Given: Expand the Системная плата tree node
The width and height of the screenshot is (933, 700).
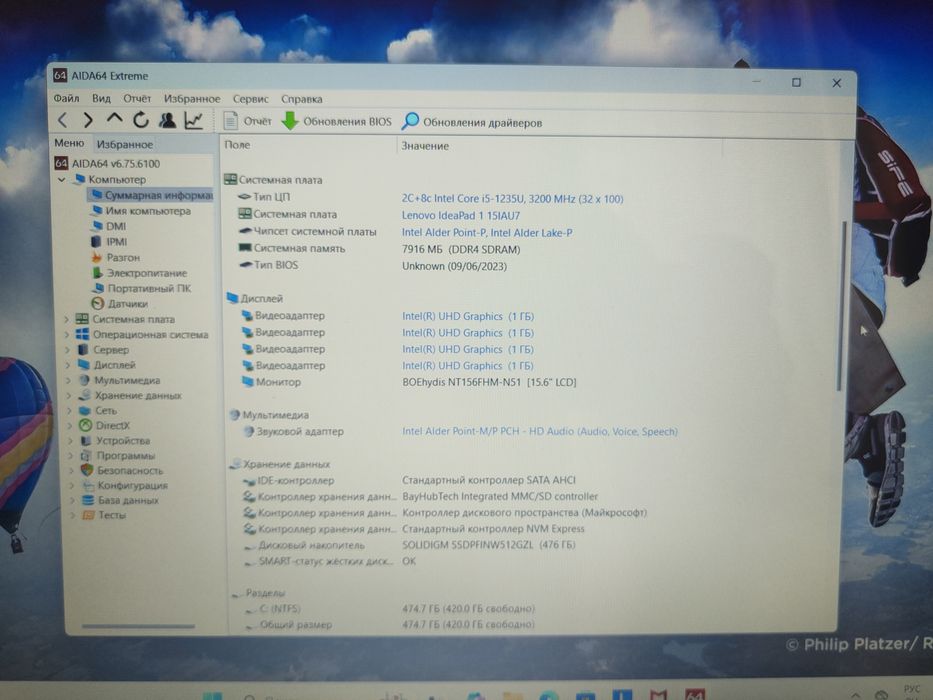Looking at the screenshot, I should 67,320.
